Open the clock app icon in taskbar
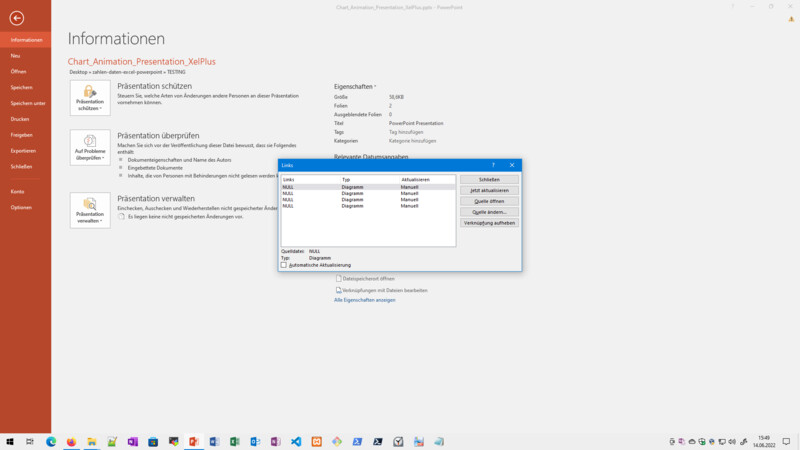This screenshot has width=800, height=450. click(x=398, y=441)
